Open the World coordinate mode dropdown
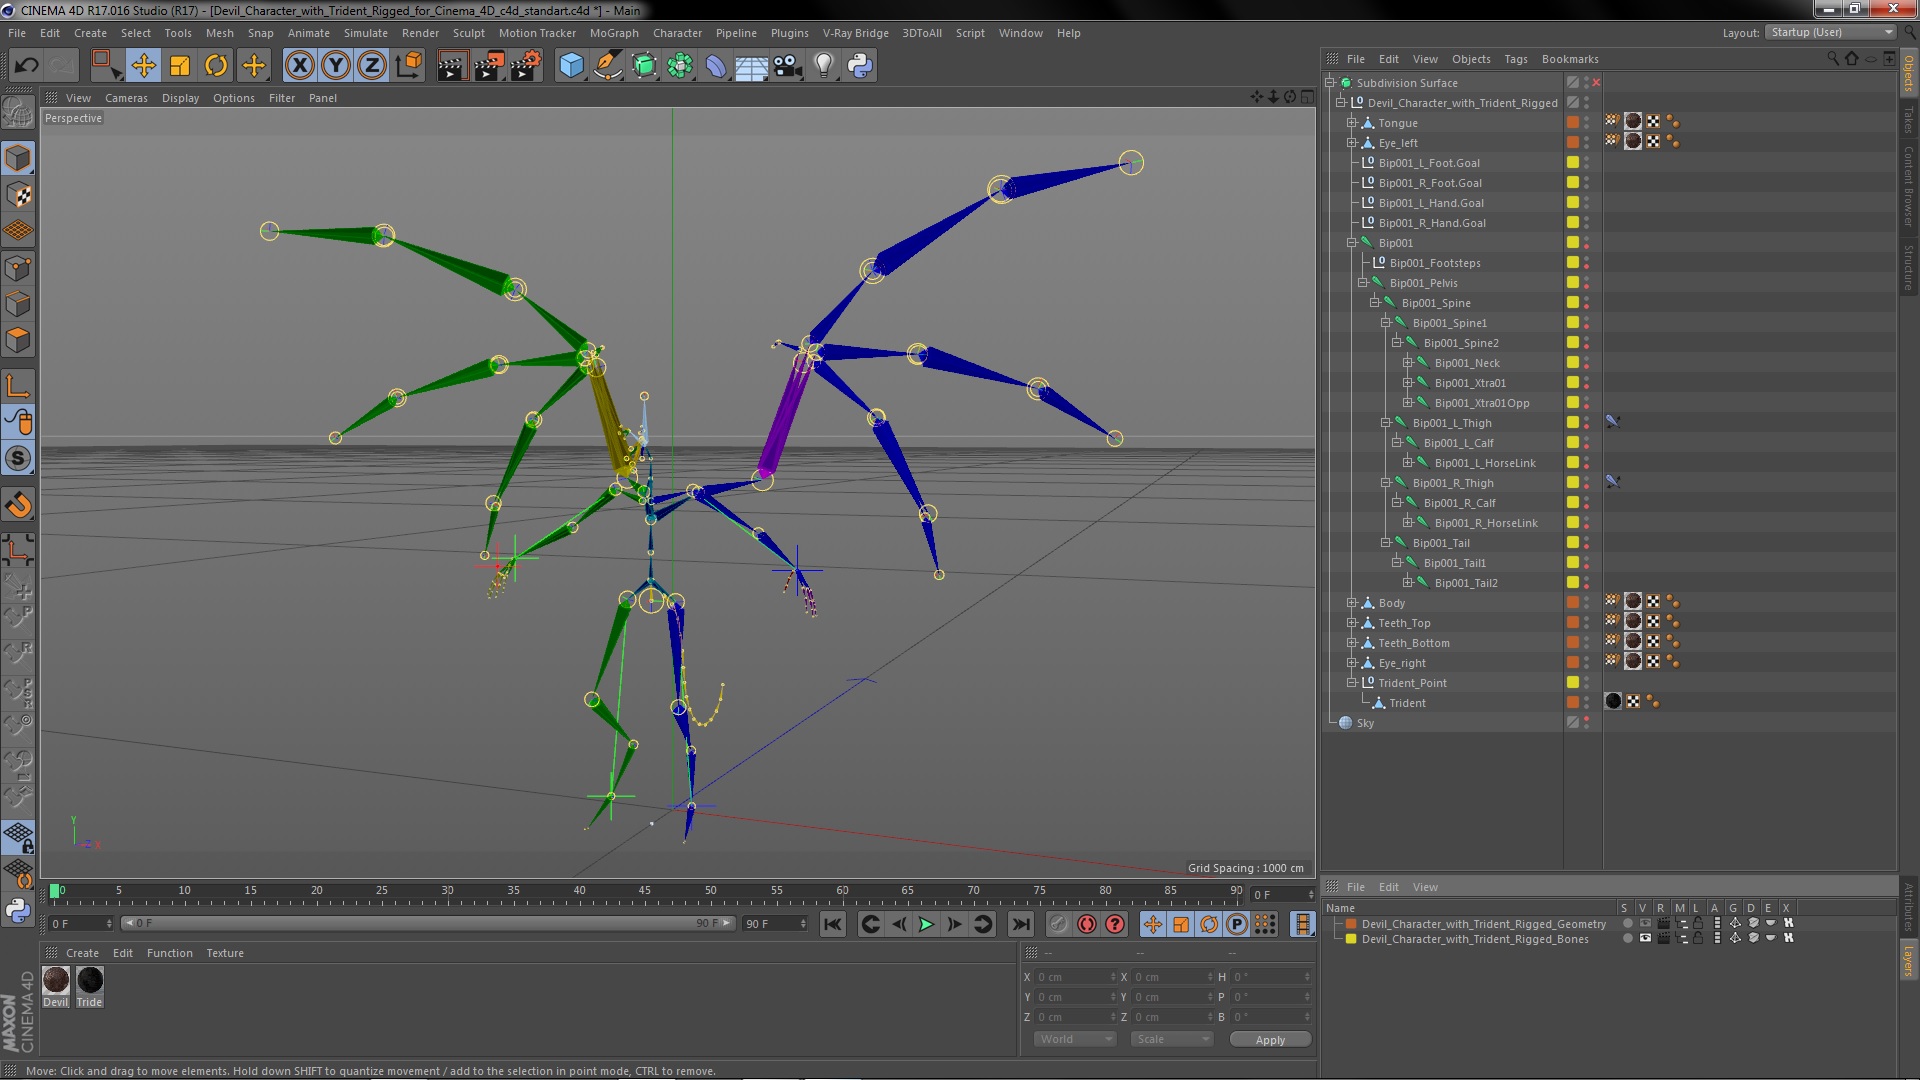1920x1080 pixels. pos(1075,1039)
